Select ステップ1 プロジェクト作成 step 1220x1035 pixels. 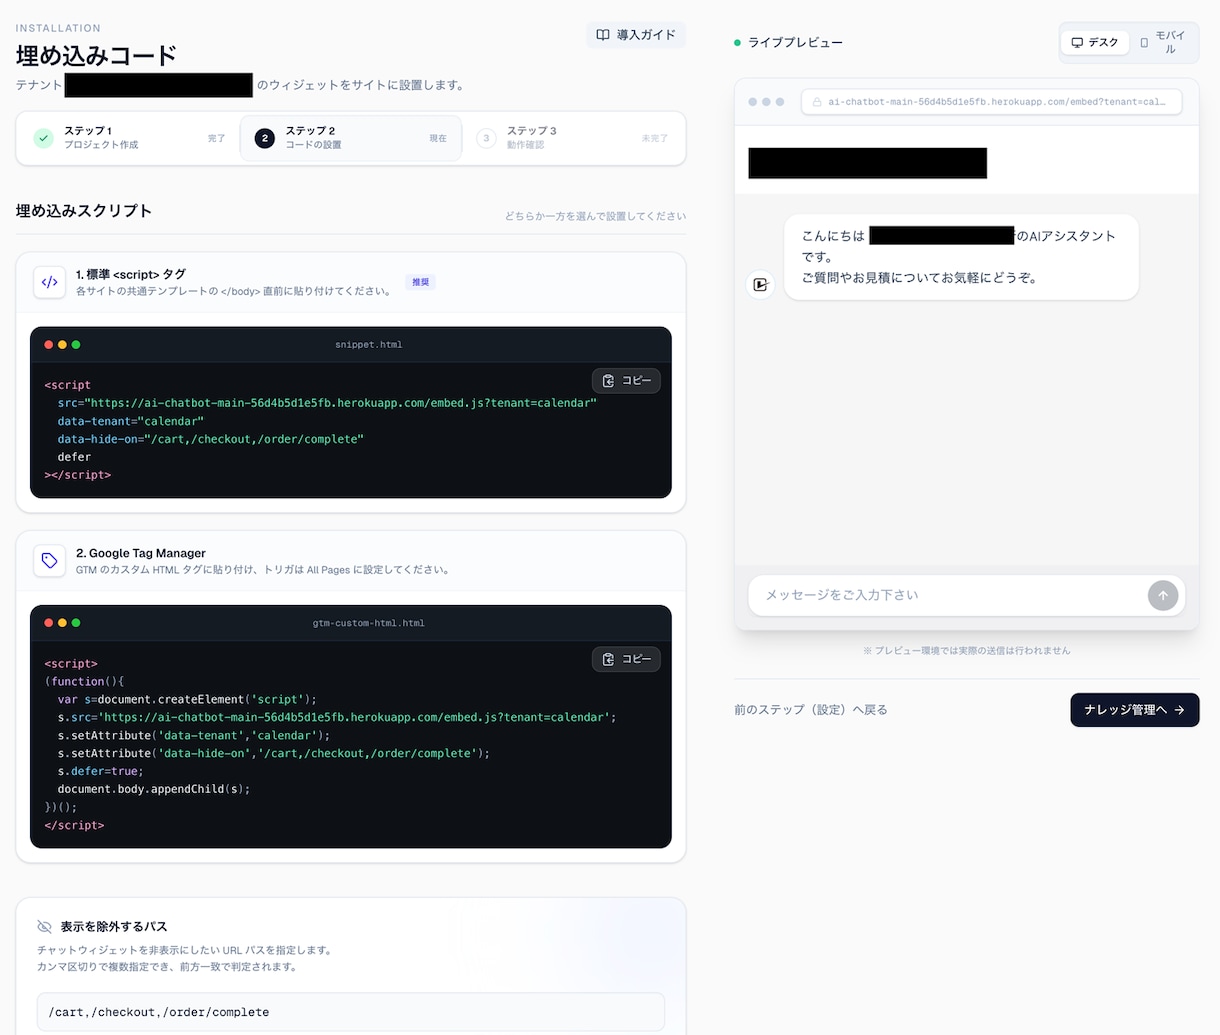click(129, 138)
